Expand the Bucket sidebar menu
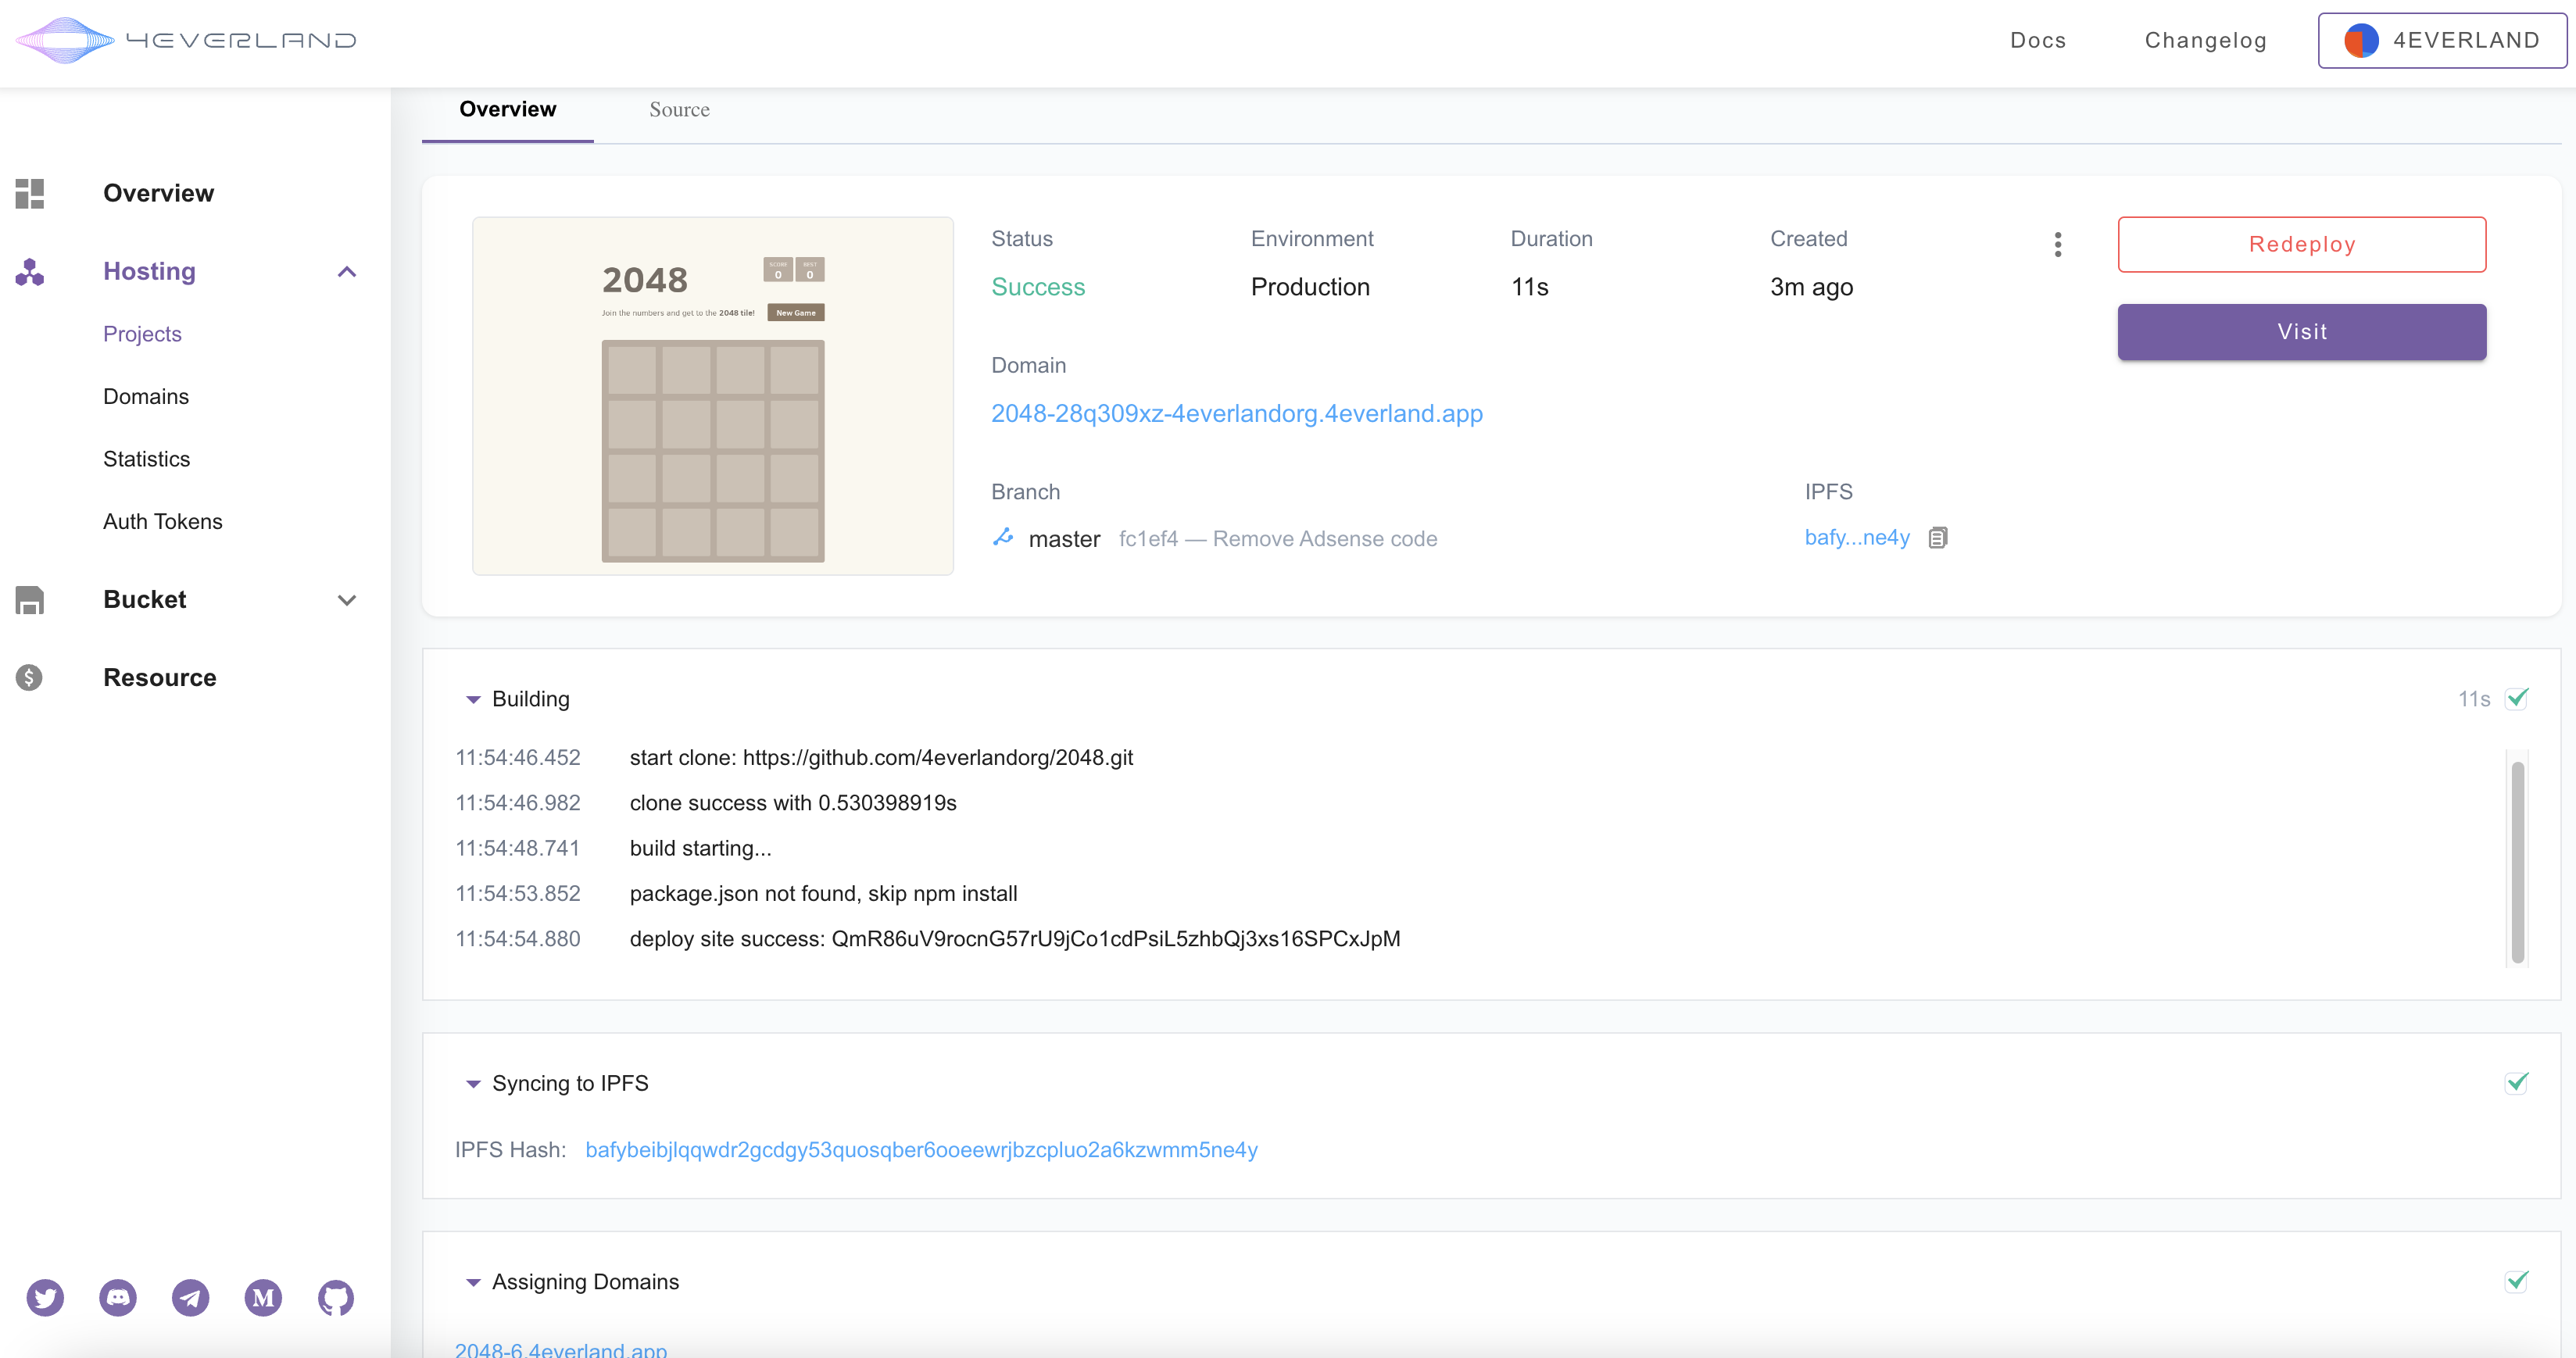This screenshot has height=1358, width=2576. 346,600
